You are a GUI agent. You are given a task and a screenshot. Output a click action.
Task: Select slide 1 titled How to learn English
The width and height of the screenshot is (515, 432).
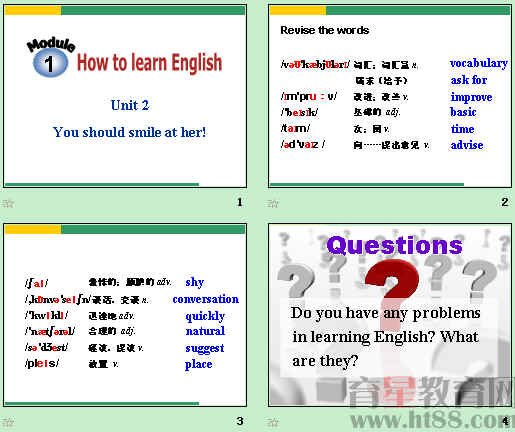coord(125,96)
